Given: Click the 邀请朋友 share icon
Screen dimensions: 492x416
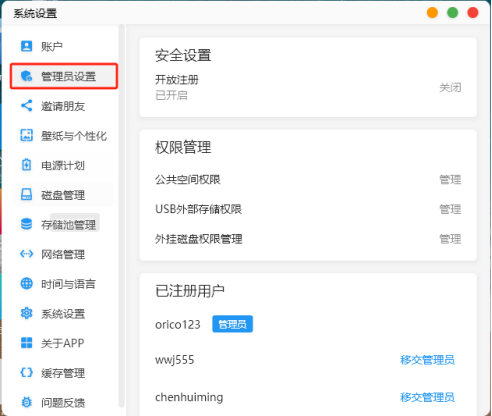Looking at the screenshot, I should tap(27, 106).
